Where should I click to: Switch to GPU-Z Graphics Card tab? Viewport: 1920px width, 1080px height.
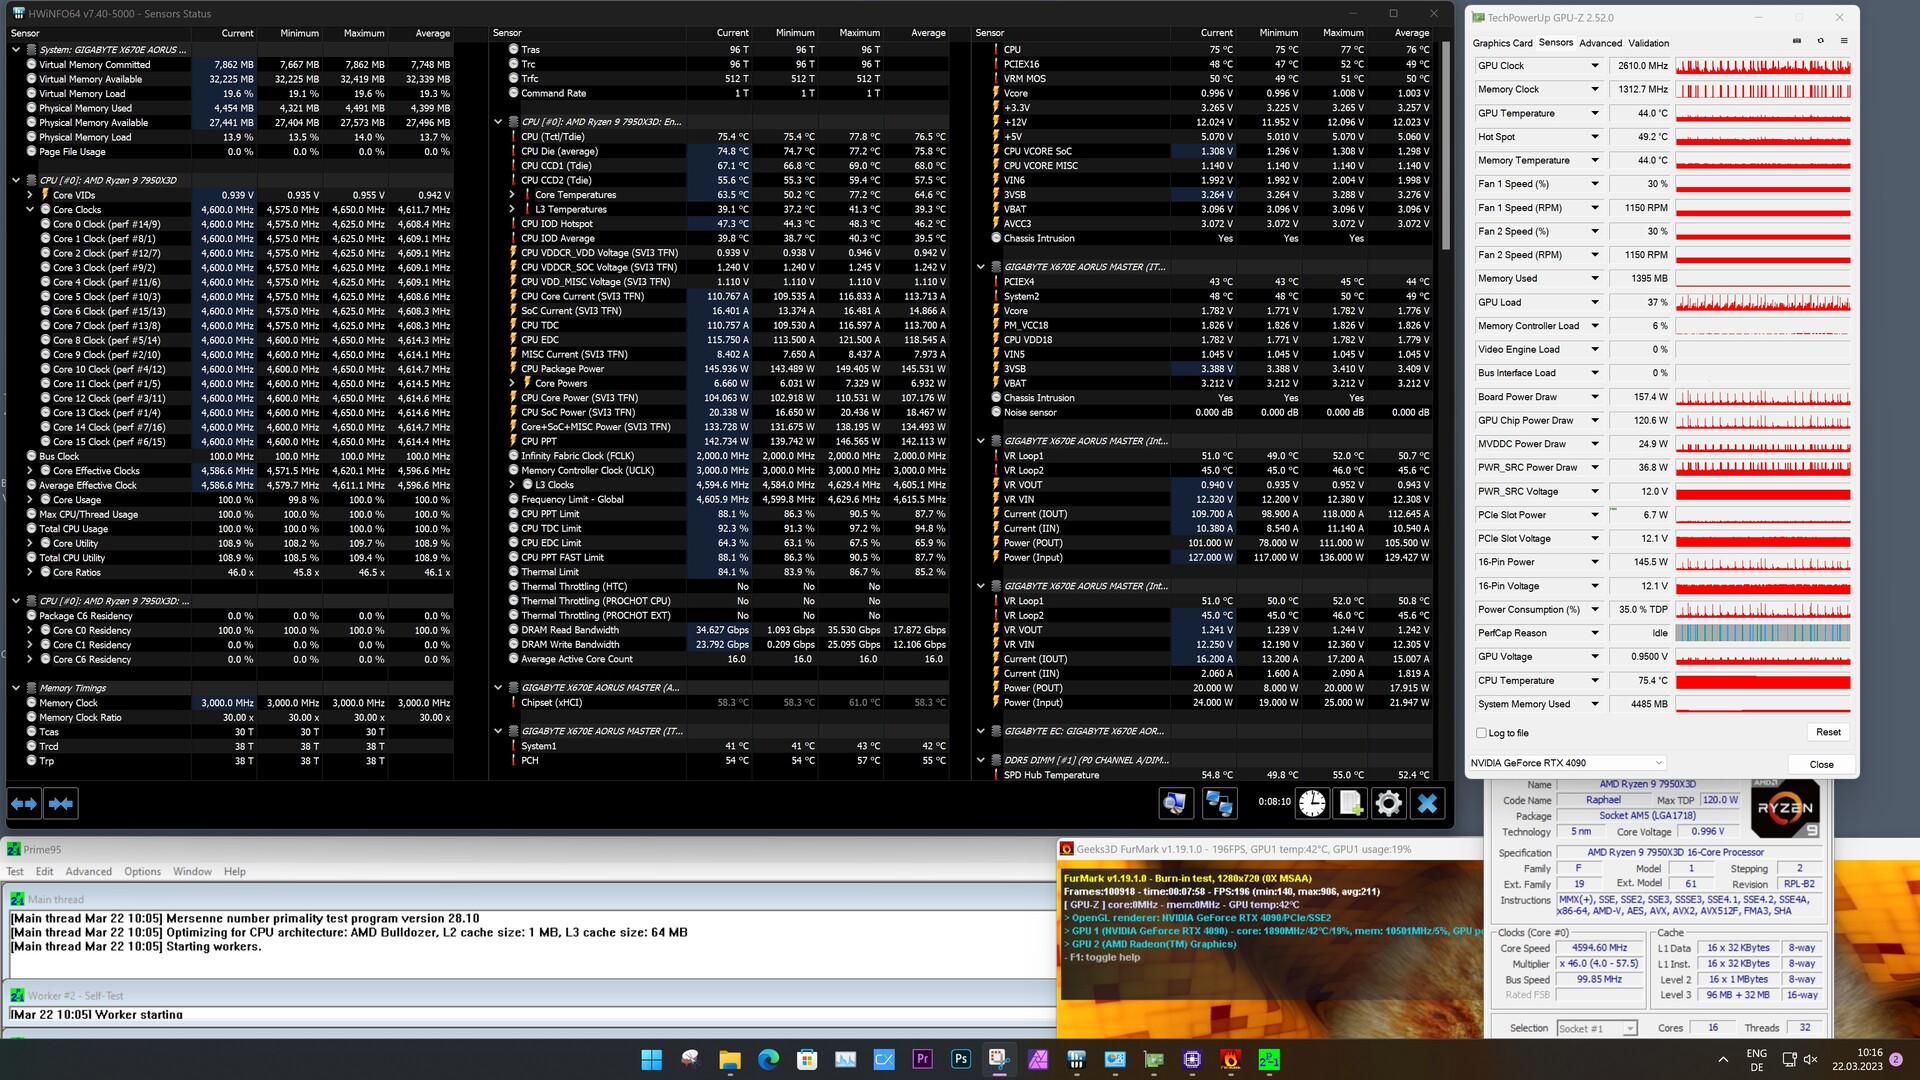1502,43
